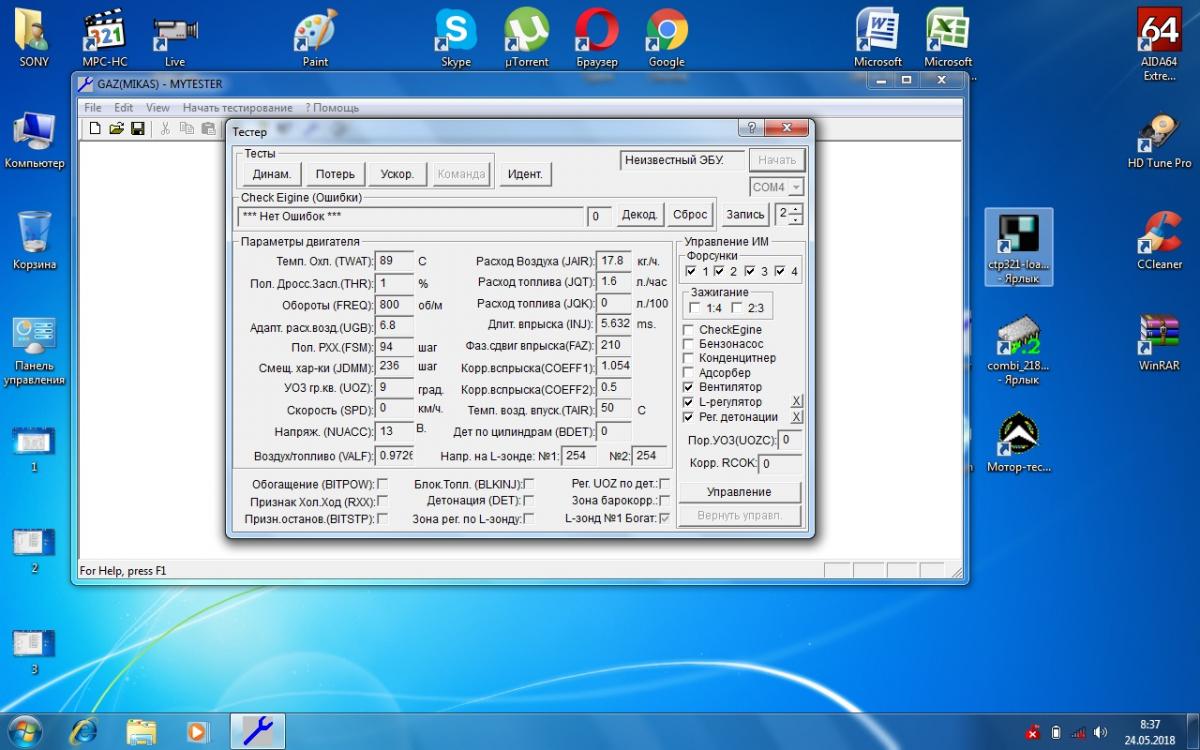Click the Save floppy disk icon

click(x=137, y=128)
